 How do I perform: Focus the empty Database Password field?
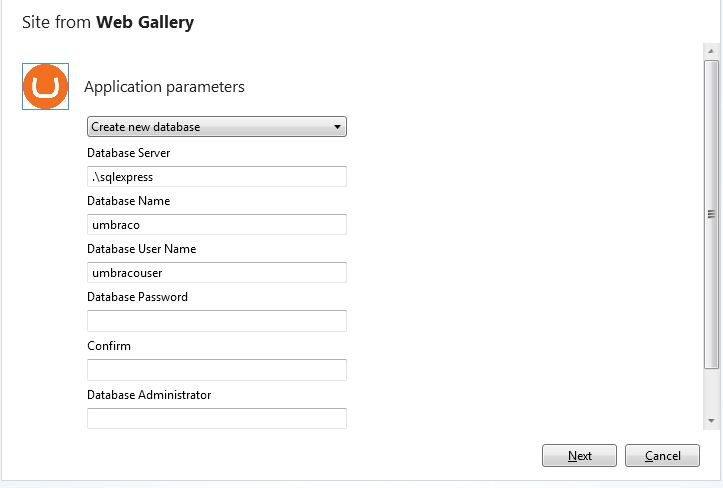tap(217, 321)
